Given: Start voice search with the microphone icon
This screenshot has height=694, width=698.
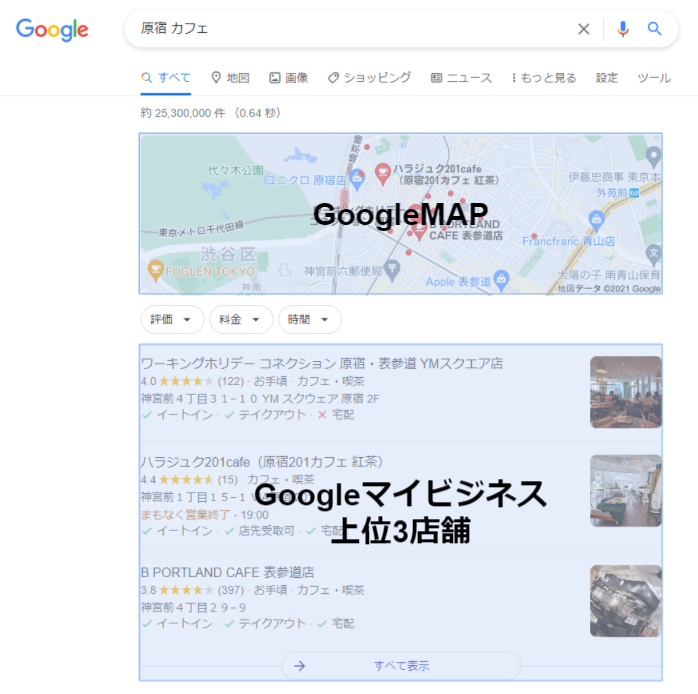Looking at the screenshot, I should pos(623,29).
